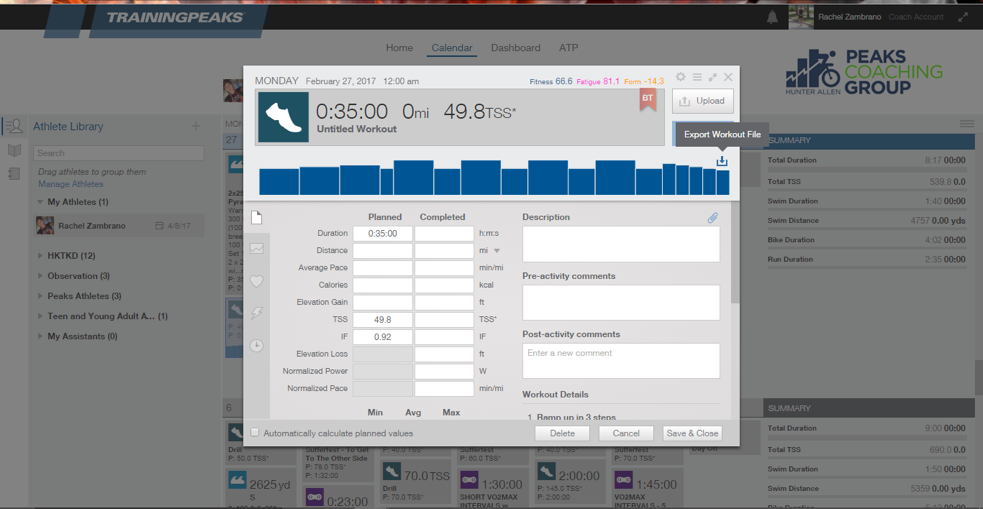The image size is (983, 509).
Task: Expand the workout dialog to full size
Action: tap(712, 77)
